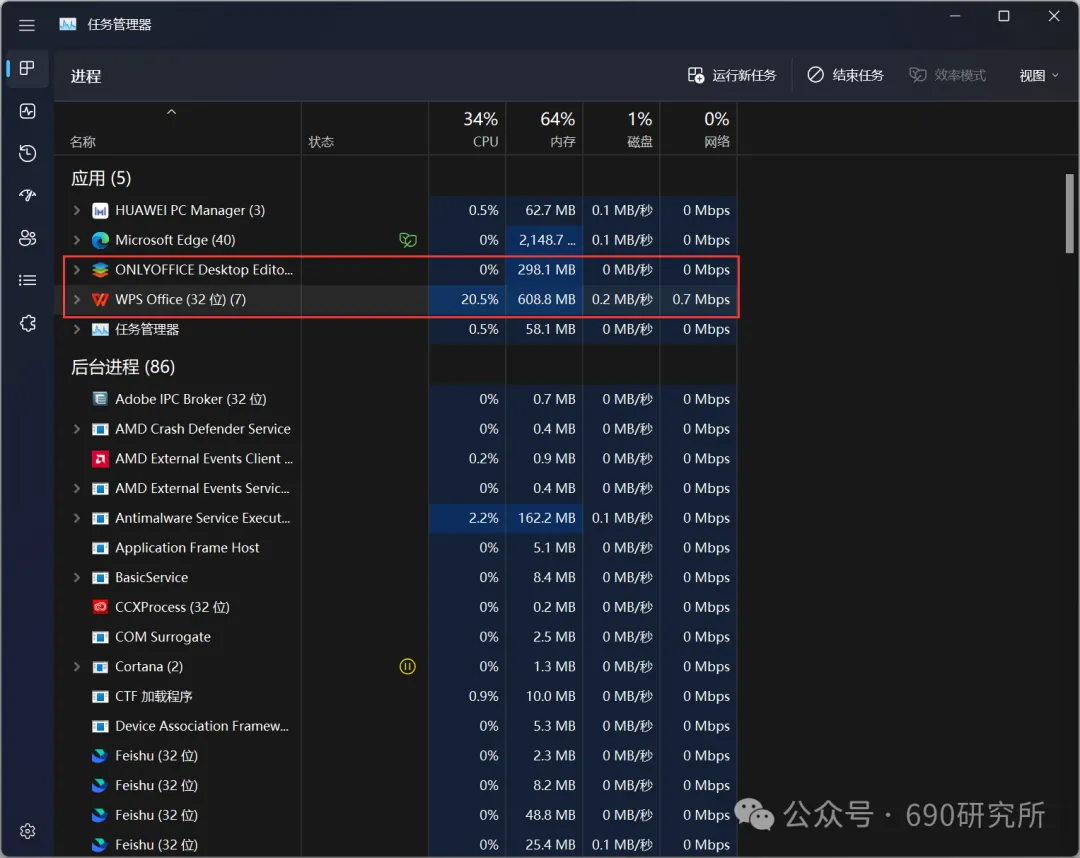Screen dimensions: 1080x858
Task: Sort by the 内存 column header
Action: [545, 128]
